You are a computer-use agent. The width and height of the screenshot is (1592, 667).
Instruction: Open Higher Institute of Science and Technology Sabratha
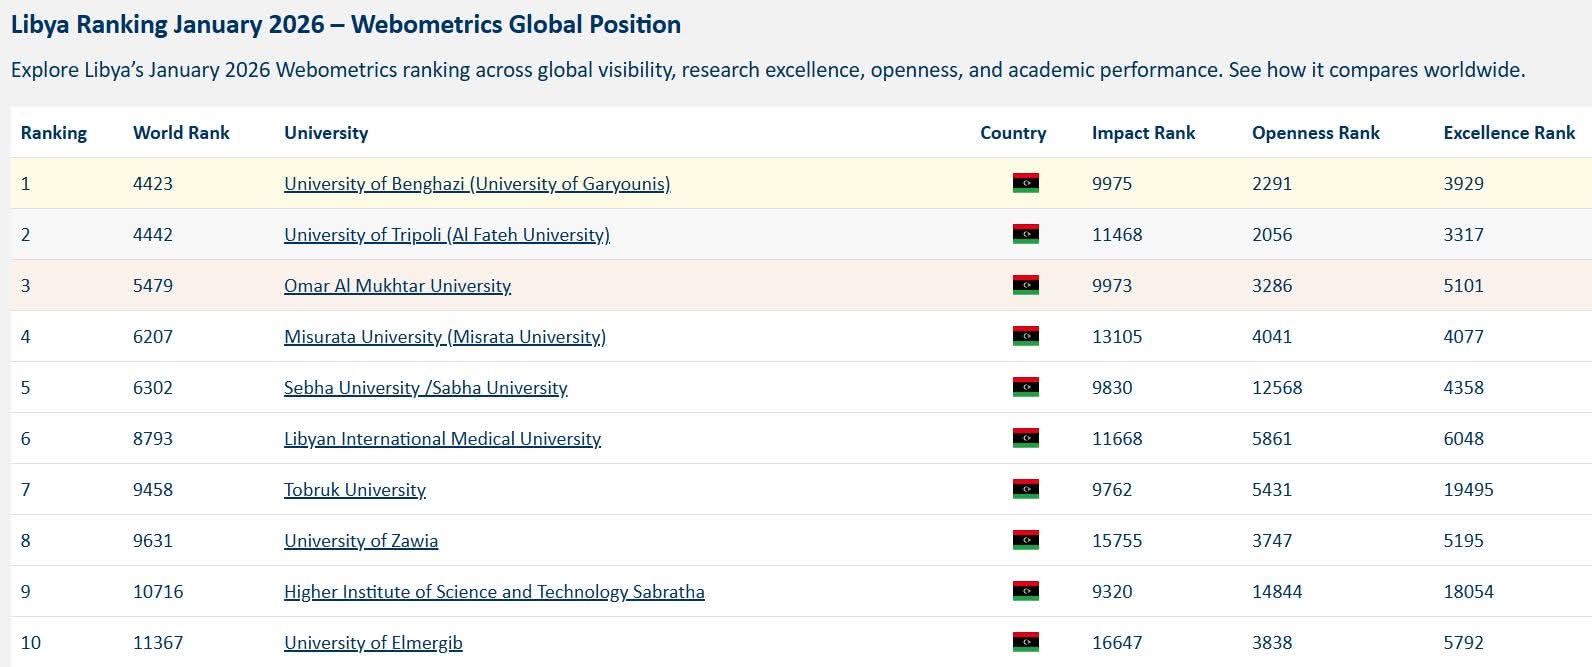click(x=494, y=592)
